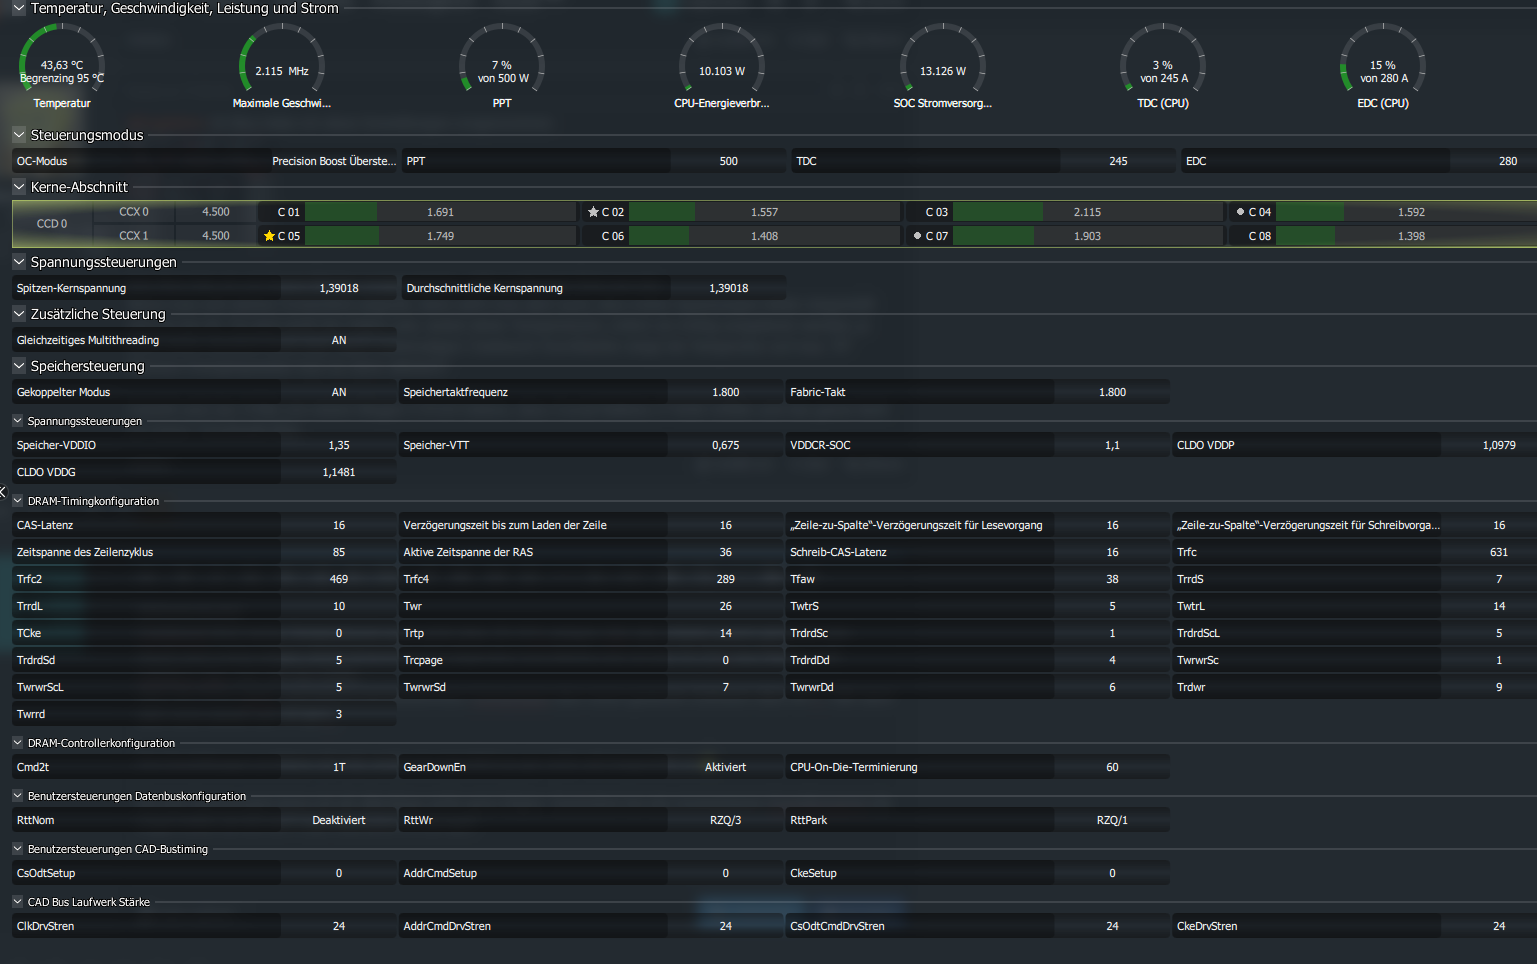Click the ClkDrvStren value 24
Image resolution: width=1537 pixels, height=964 pixels.
click(x=339, y=926)
